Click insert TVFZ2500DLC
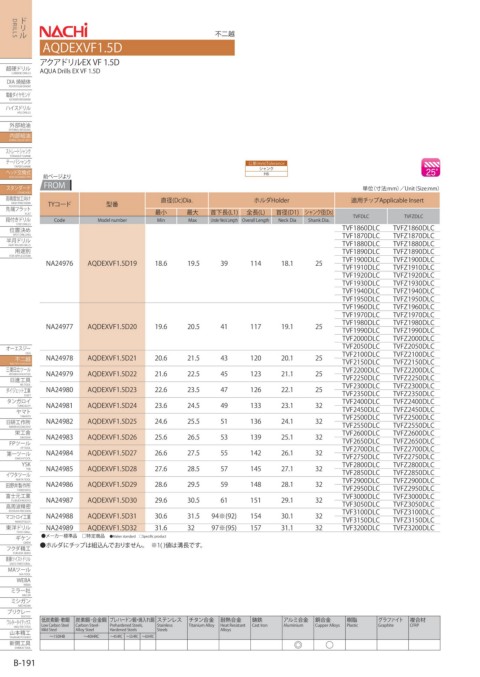 (414, 418)
